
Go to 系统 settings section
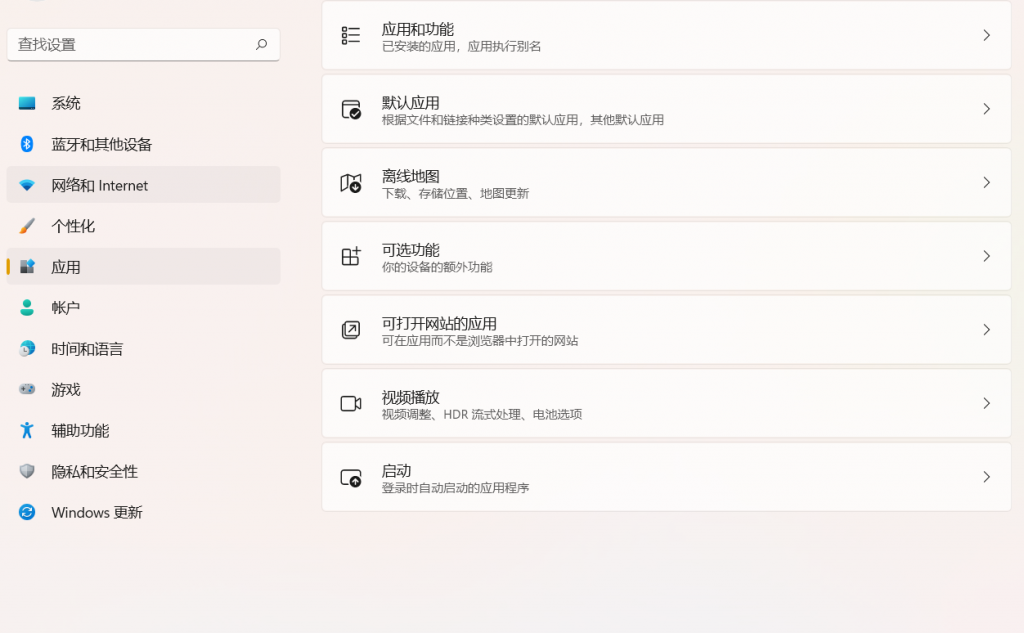[66, 103]
